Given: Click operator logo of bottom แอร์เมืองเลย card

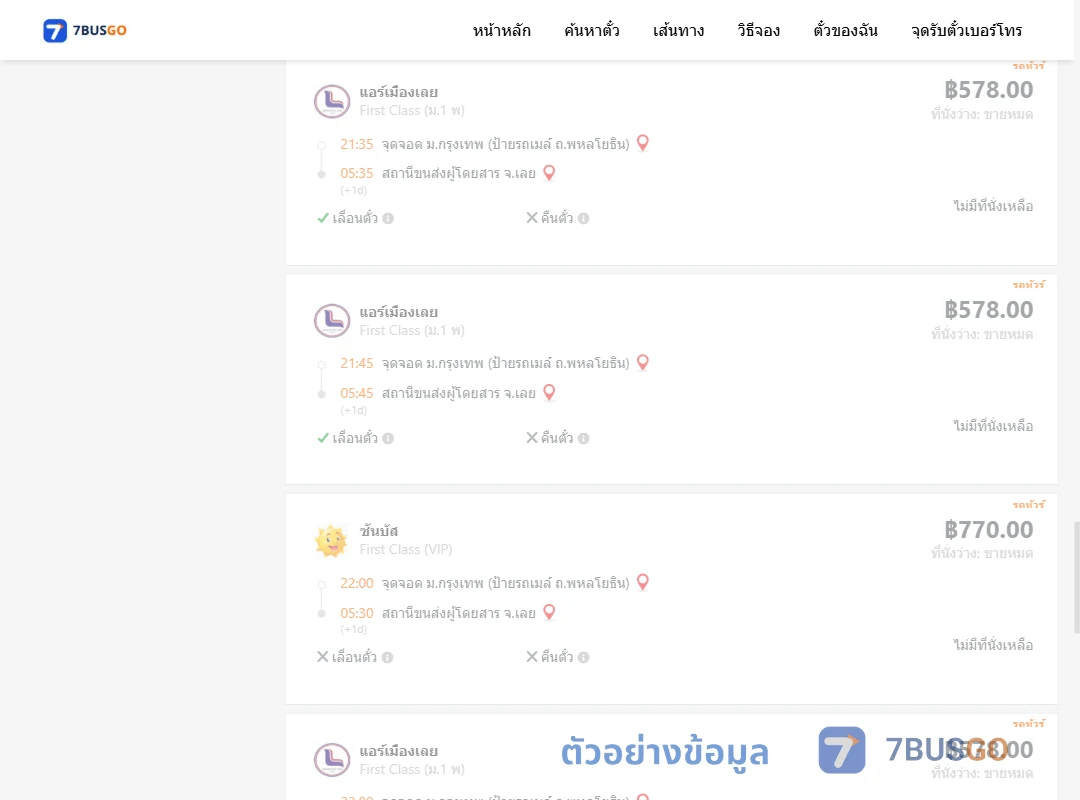Looking at the screenshot, I should (332, 759).
